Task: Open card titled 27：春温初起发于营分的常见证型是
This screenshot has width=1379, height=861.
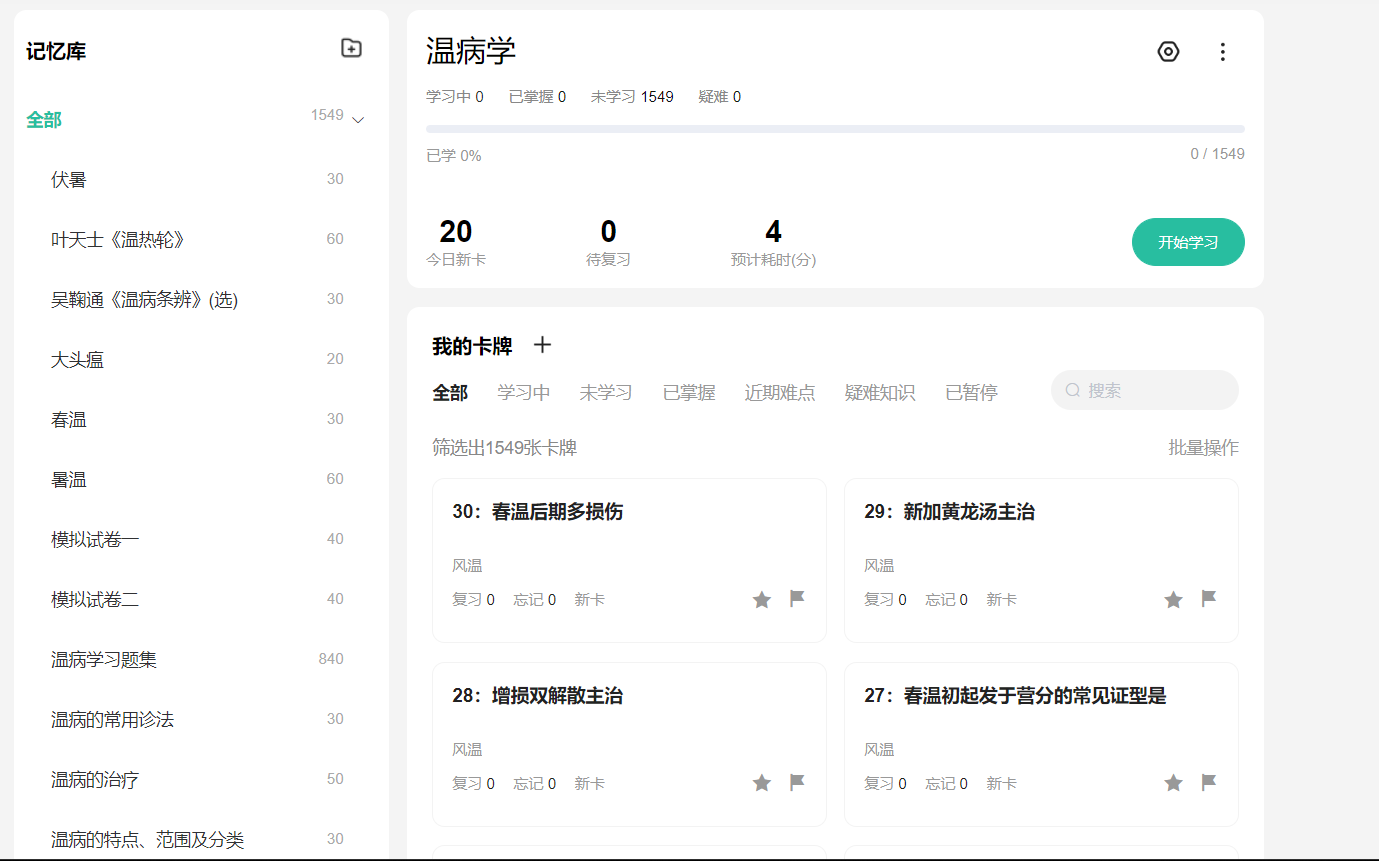Action: tap(1015, 696)
